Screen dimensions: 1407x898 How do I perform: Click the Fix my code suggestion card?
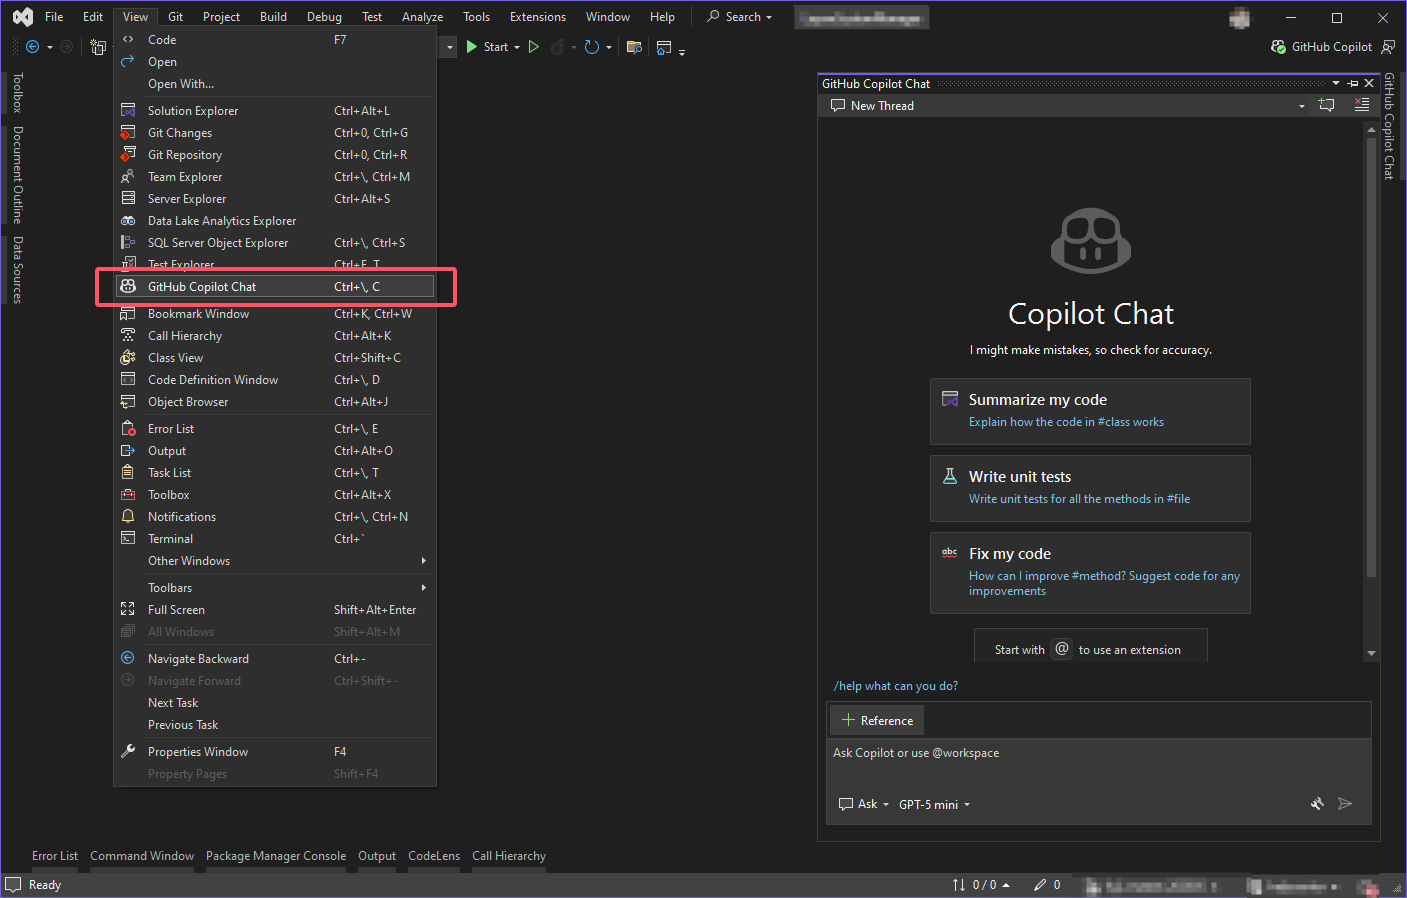pos(1090,573)
